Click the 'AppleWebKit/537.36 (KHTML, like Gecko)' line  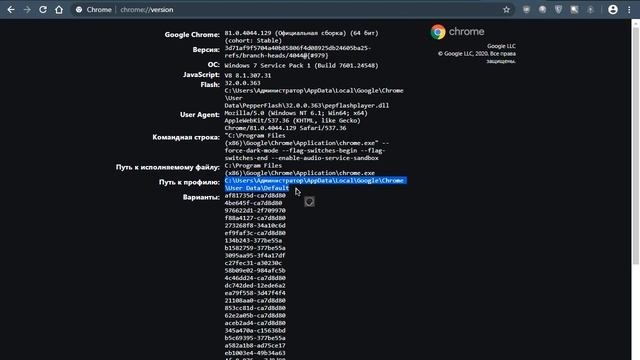pyautogui.click(x=292, y=120)
